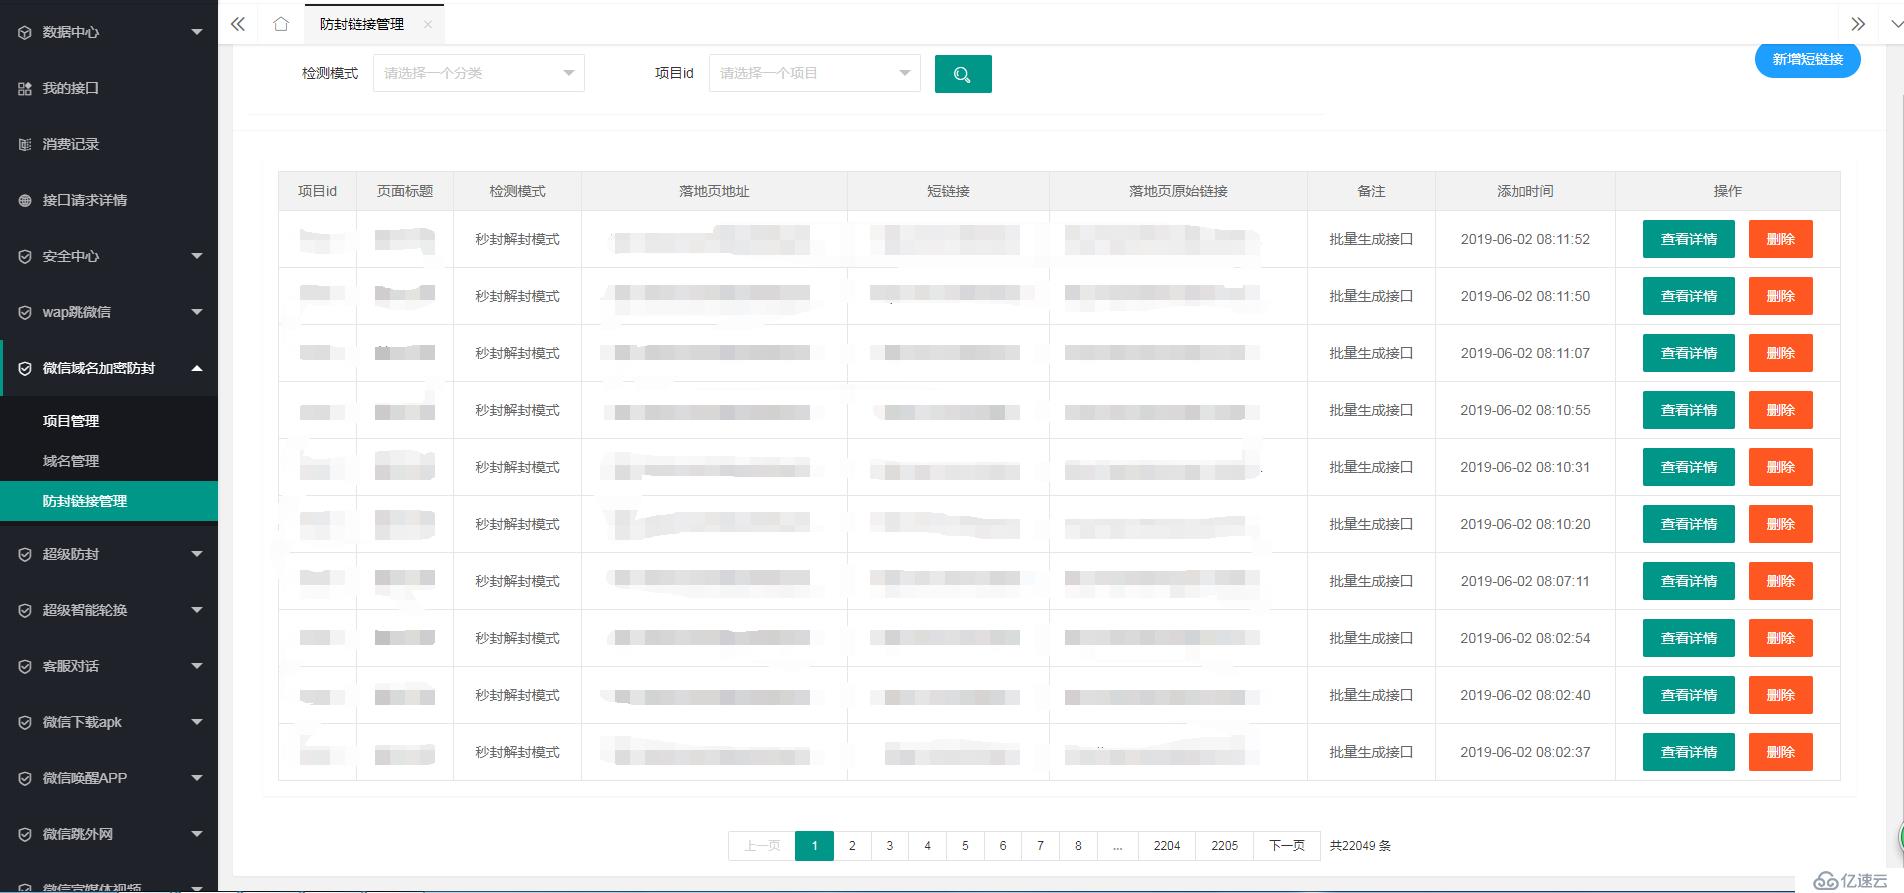This screenshot has width=1904, height=893.
Task: Open 接口请求详情 menu item
Action: pos(109,200)
